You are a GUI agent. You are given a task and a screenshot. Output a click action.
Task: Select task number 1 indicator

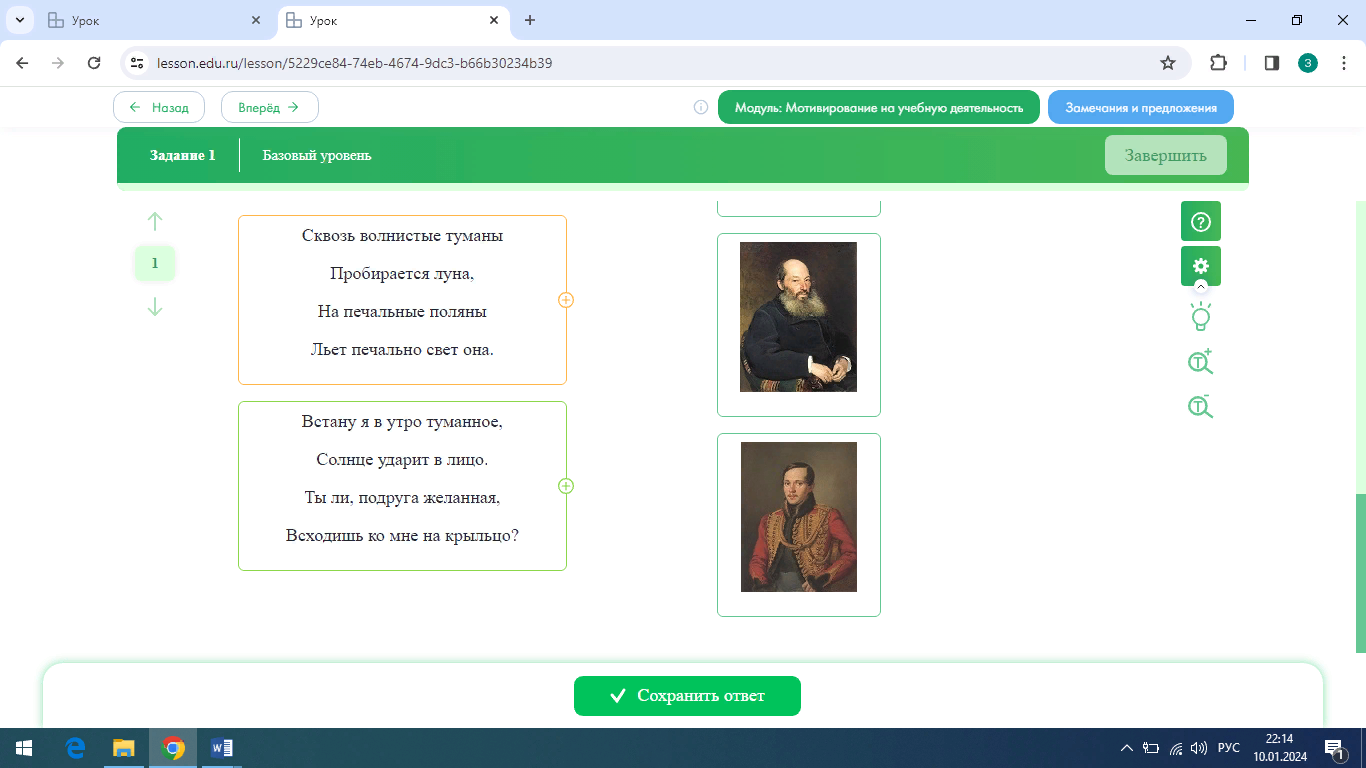coord(155,264)
